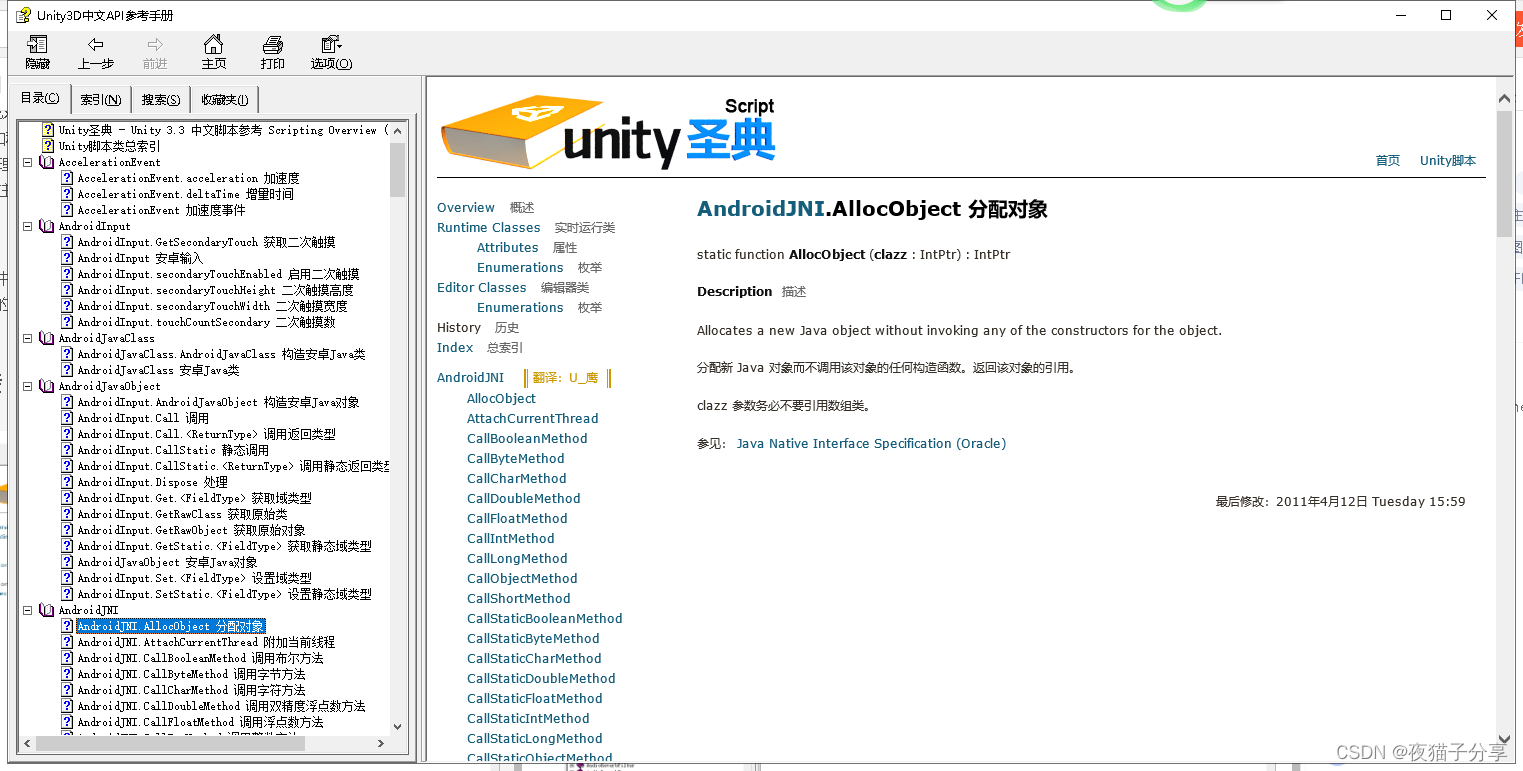Collapse the AndroidJavaObject tree node

[28, 386]
